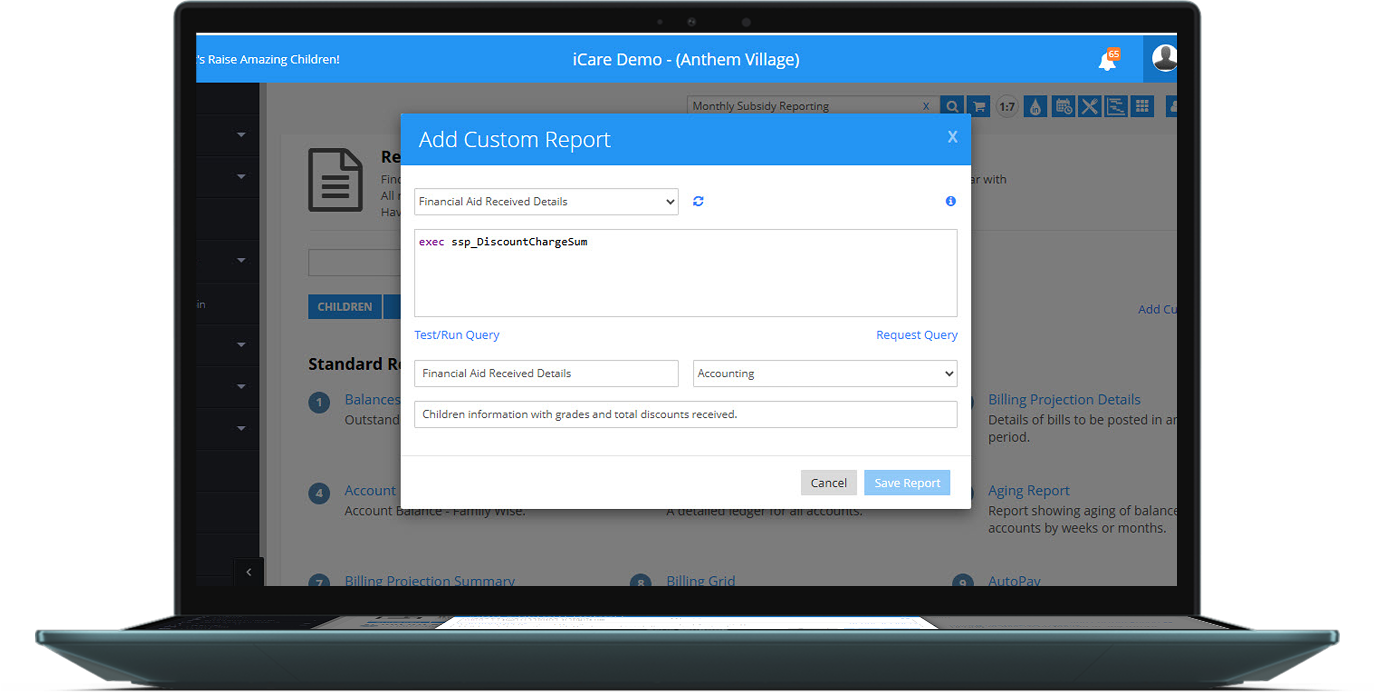Click the Reports document icon
The image size is (1374, 692).
click(335, 180)
